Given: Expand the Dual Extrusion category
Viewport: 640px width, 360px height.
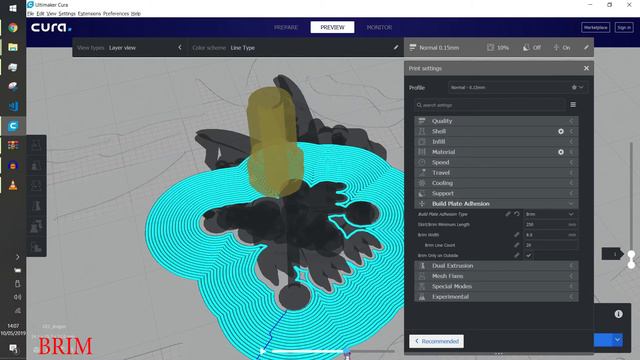Looking at the screenshot, I should click(x=496, y=266).
